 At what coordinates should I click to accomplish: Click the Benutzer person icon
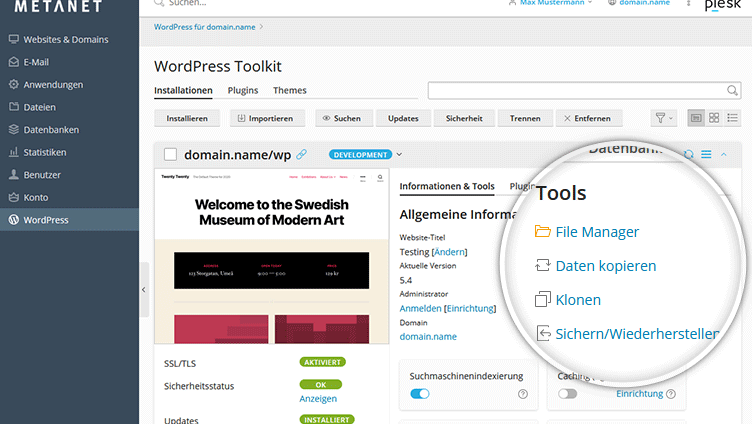[14, 174]
